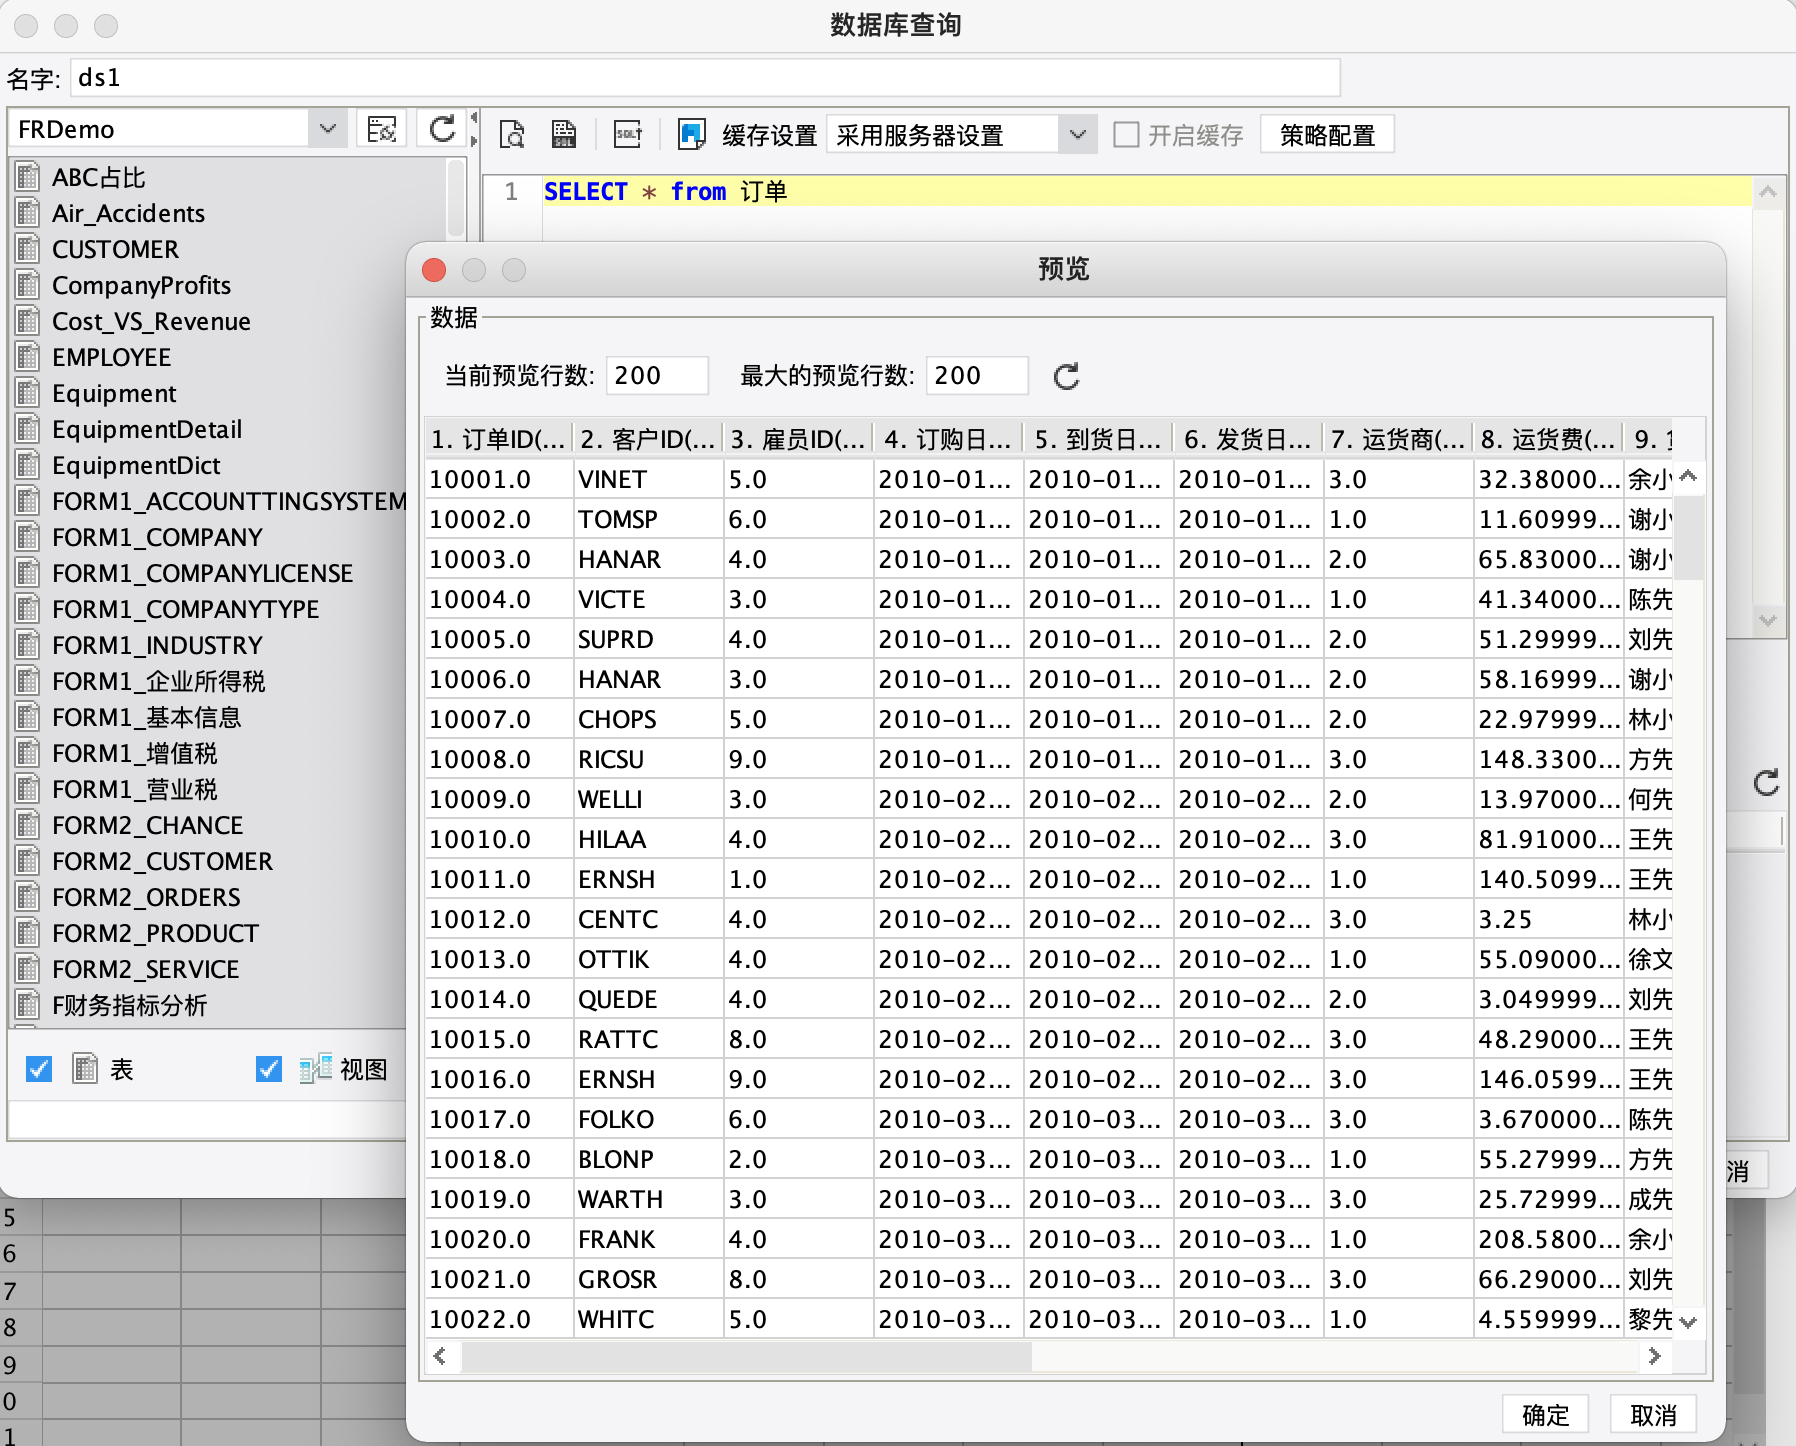Screen dimensions: 1796x1446
Task: Click the VINET customer cell
Action: (648, 479)
